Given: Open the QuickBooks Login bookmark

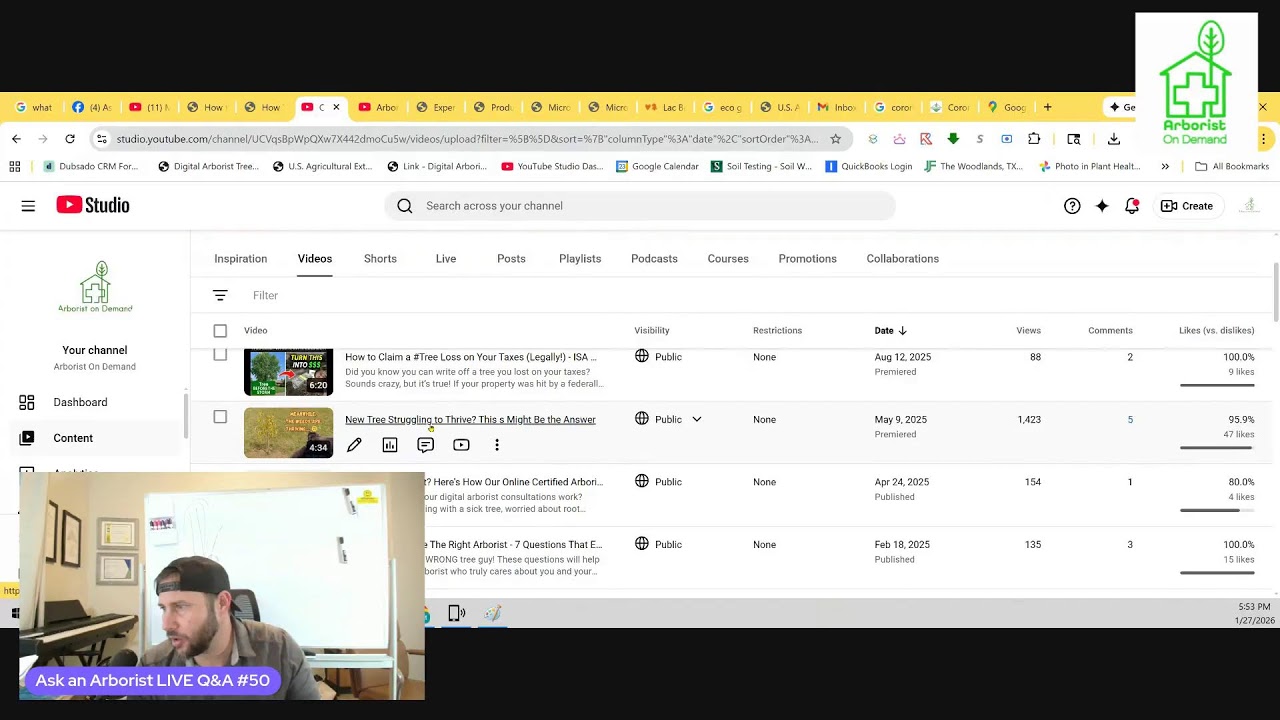Looking at the screenshot, I should point(868,167).
